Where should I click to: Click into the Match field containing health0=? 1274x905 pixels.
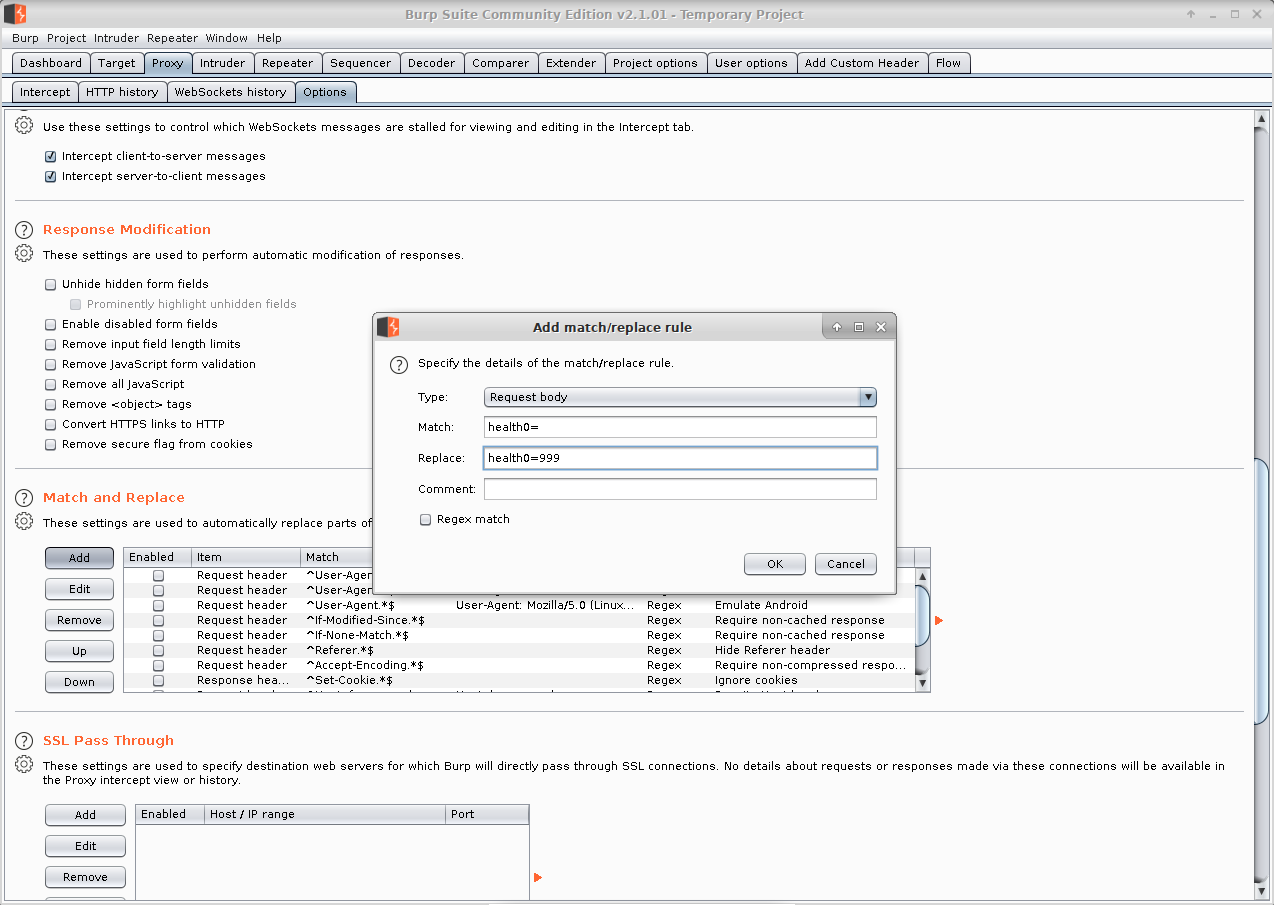(680, 427)
